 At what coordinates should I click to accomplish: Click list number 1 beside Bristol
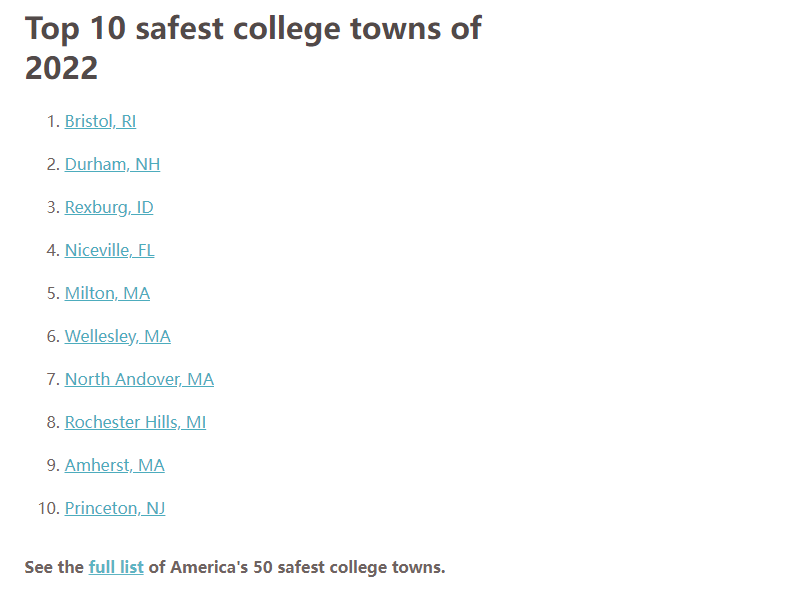(53, 122)
